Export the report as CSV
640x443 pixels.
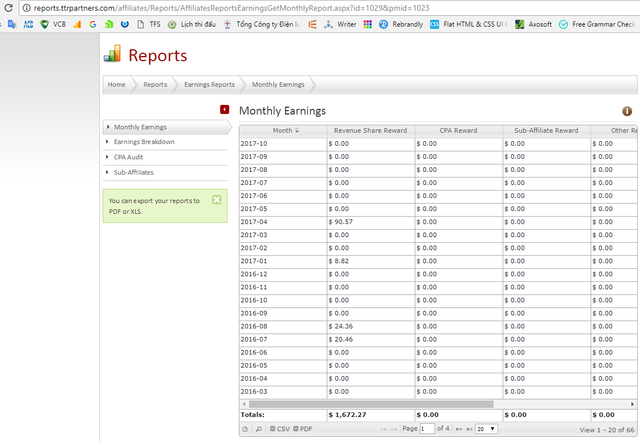pyautogui.click(x=279, y=428)
